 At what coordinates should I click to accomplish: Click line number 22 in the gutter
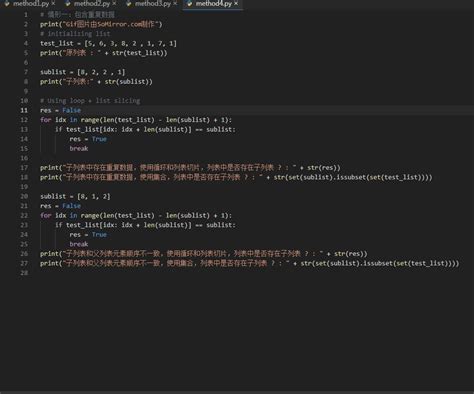coord(24,216)
